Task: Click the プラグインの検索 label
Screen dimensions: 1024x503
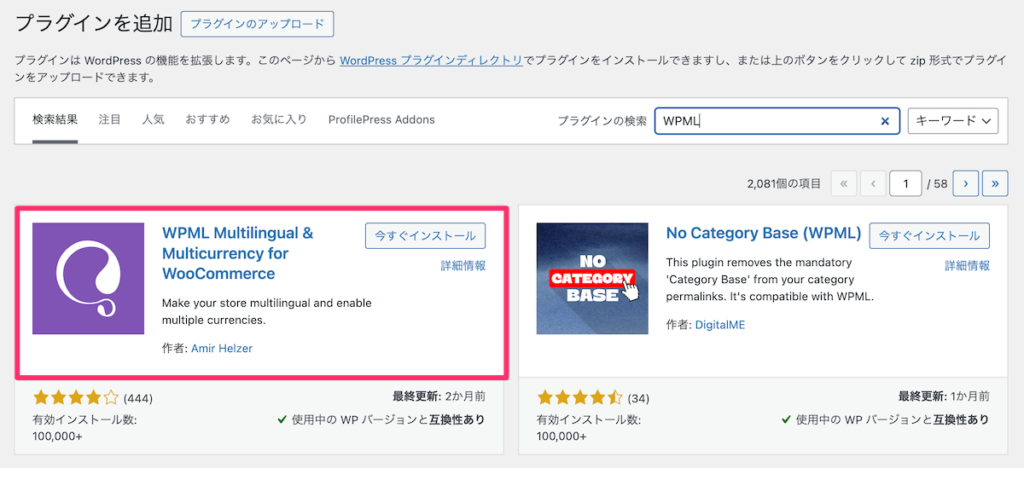Action: point(602,121)
